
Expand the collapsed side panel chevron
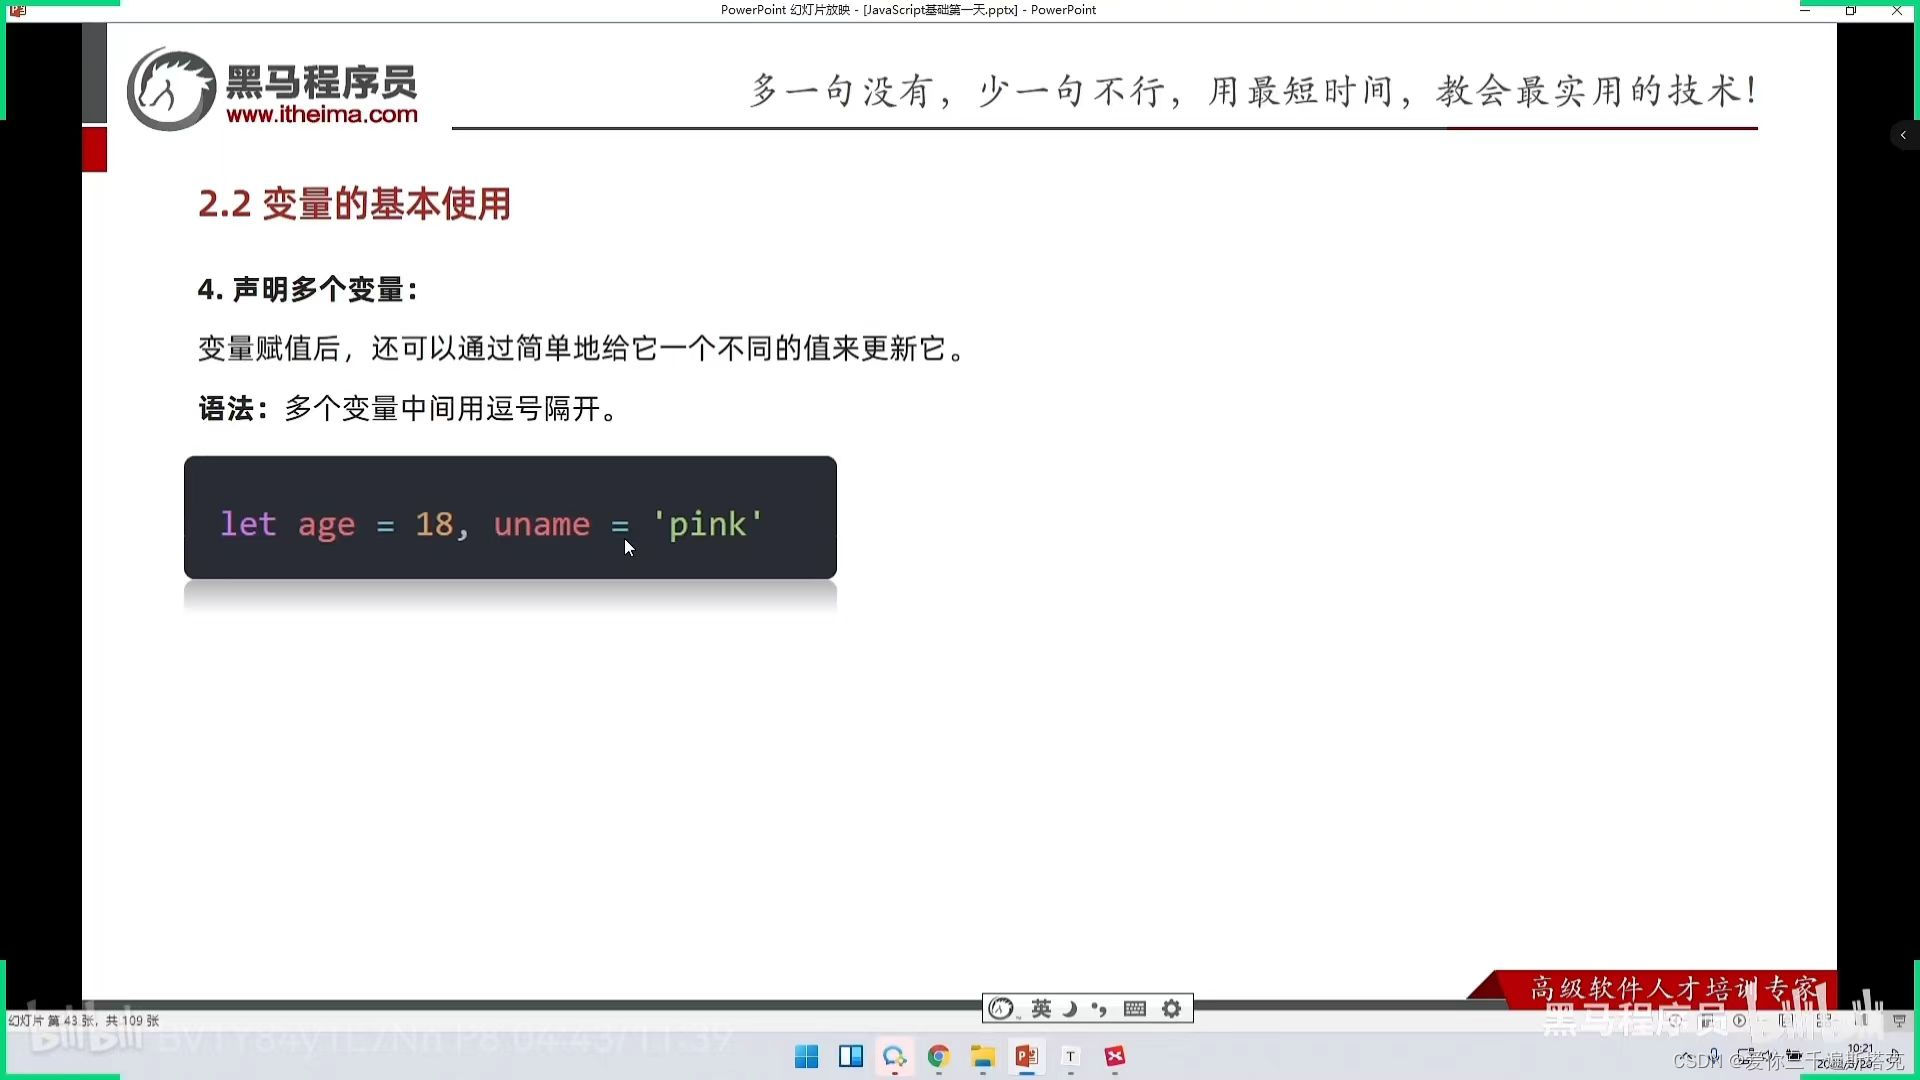coord(1903,135)
